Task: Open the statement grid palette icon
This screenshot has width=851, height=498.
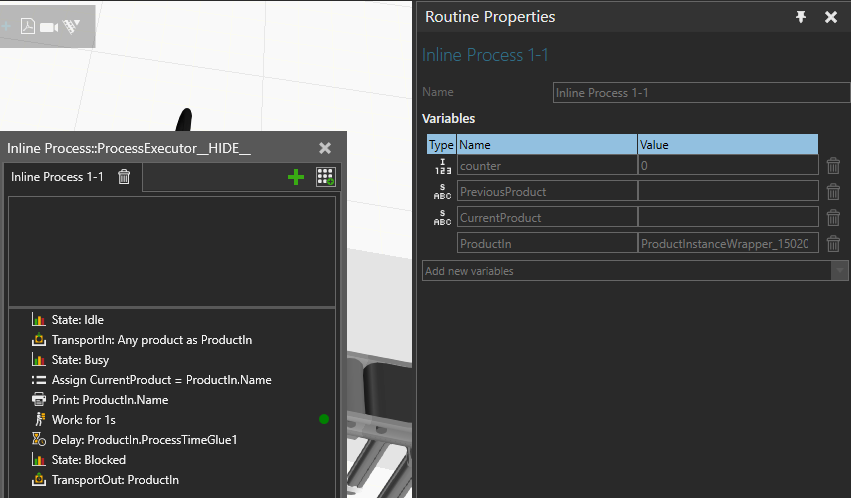Action: 326,177
